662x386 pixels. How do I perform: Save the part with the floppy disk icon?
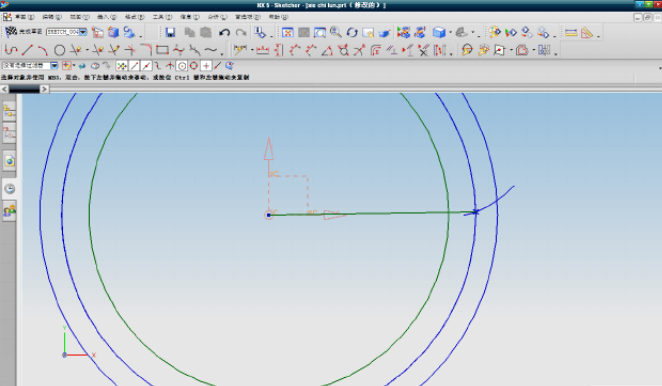coord(170,33)
